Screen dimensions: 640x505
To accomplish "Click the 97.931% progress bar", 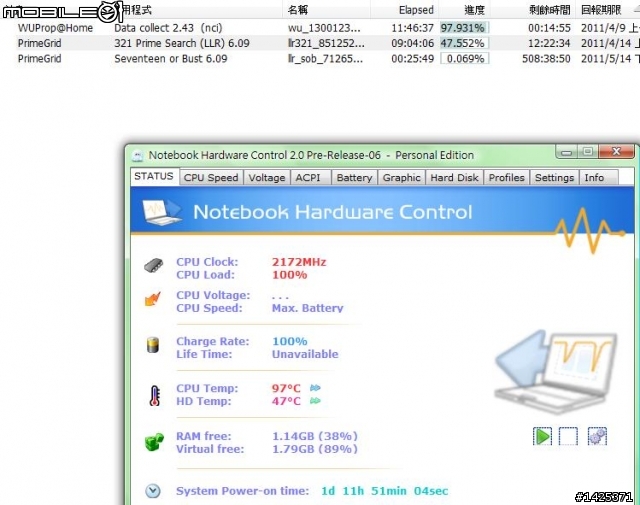I will (464, 28).
